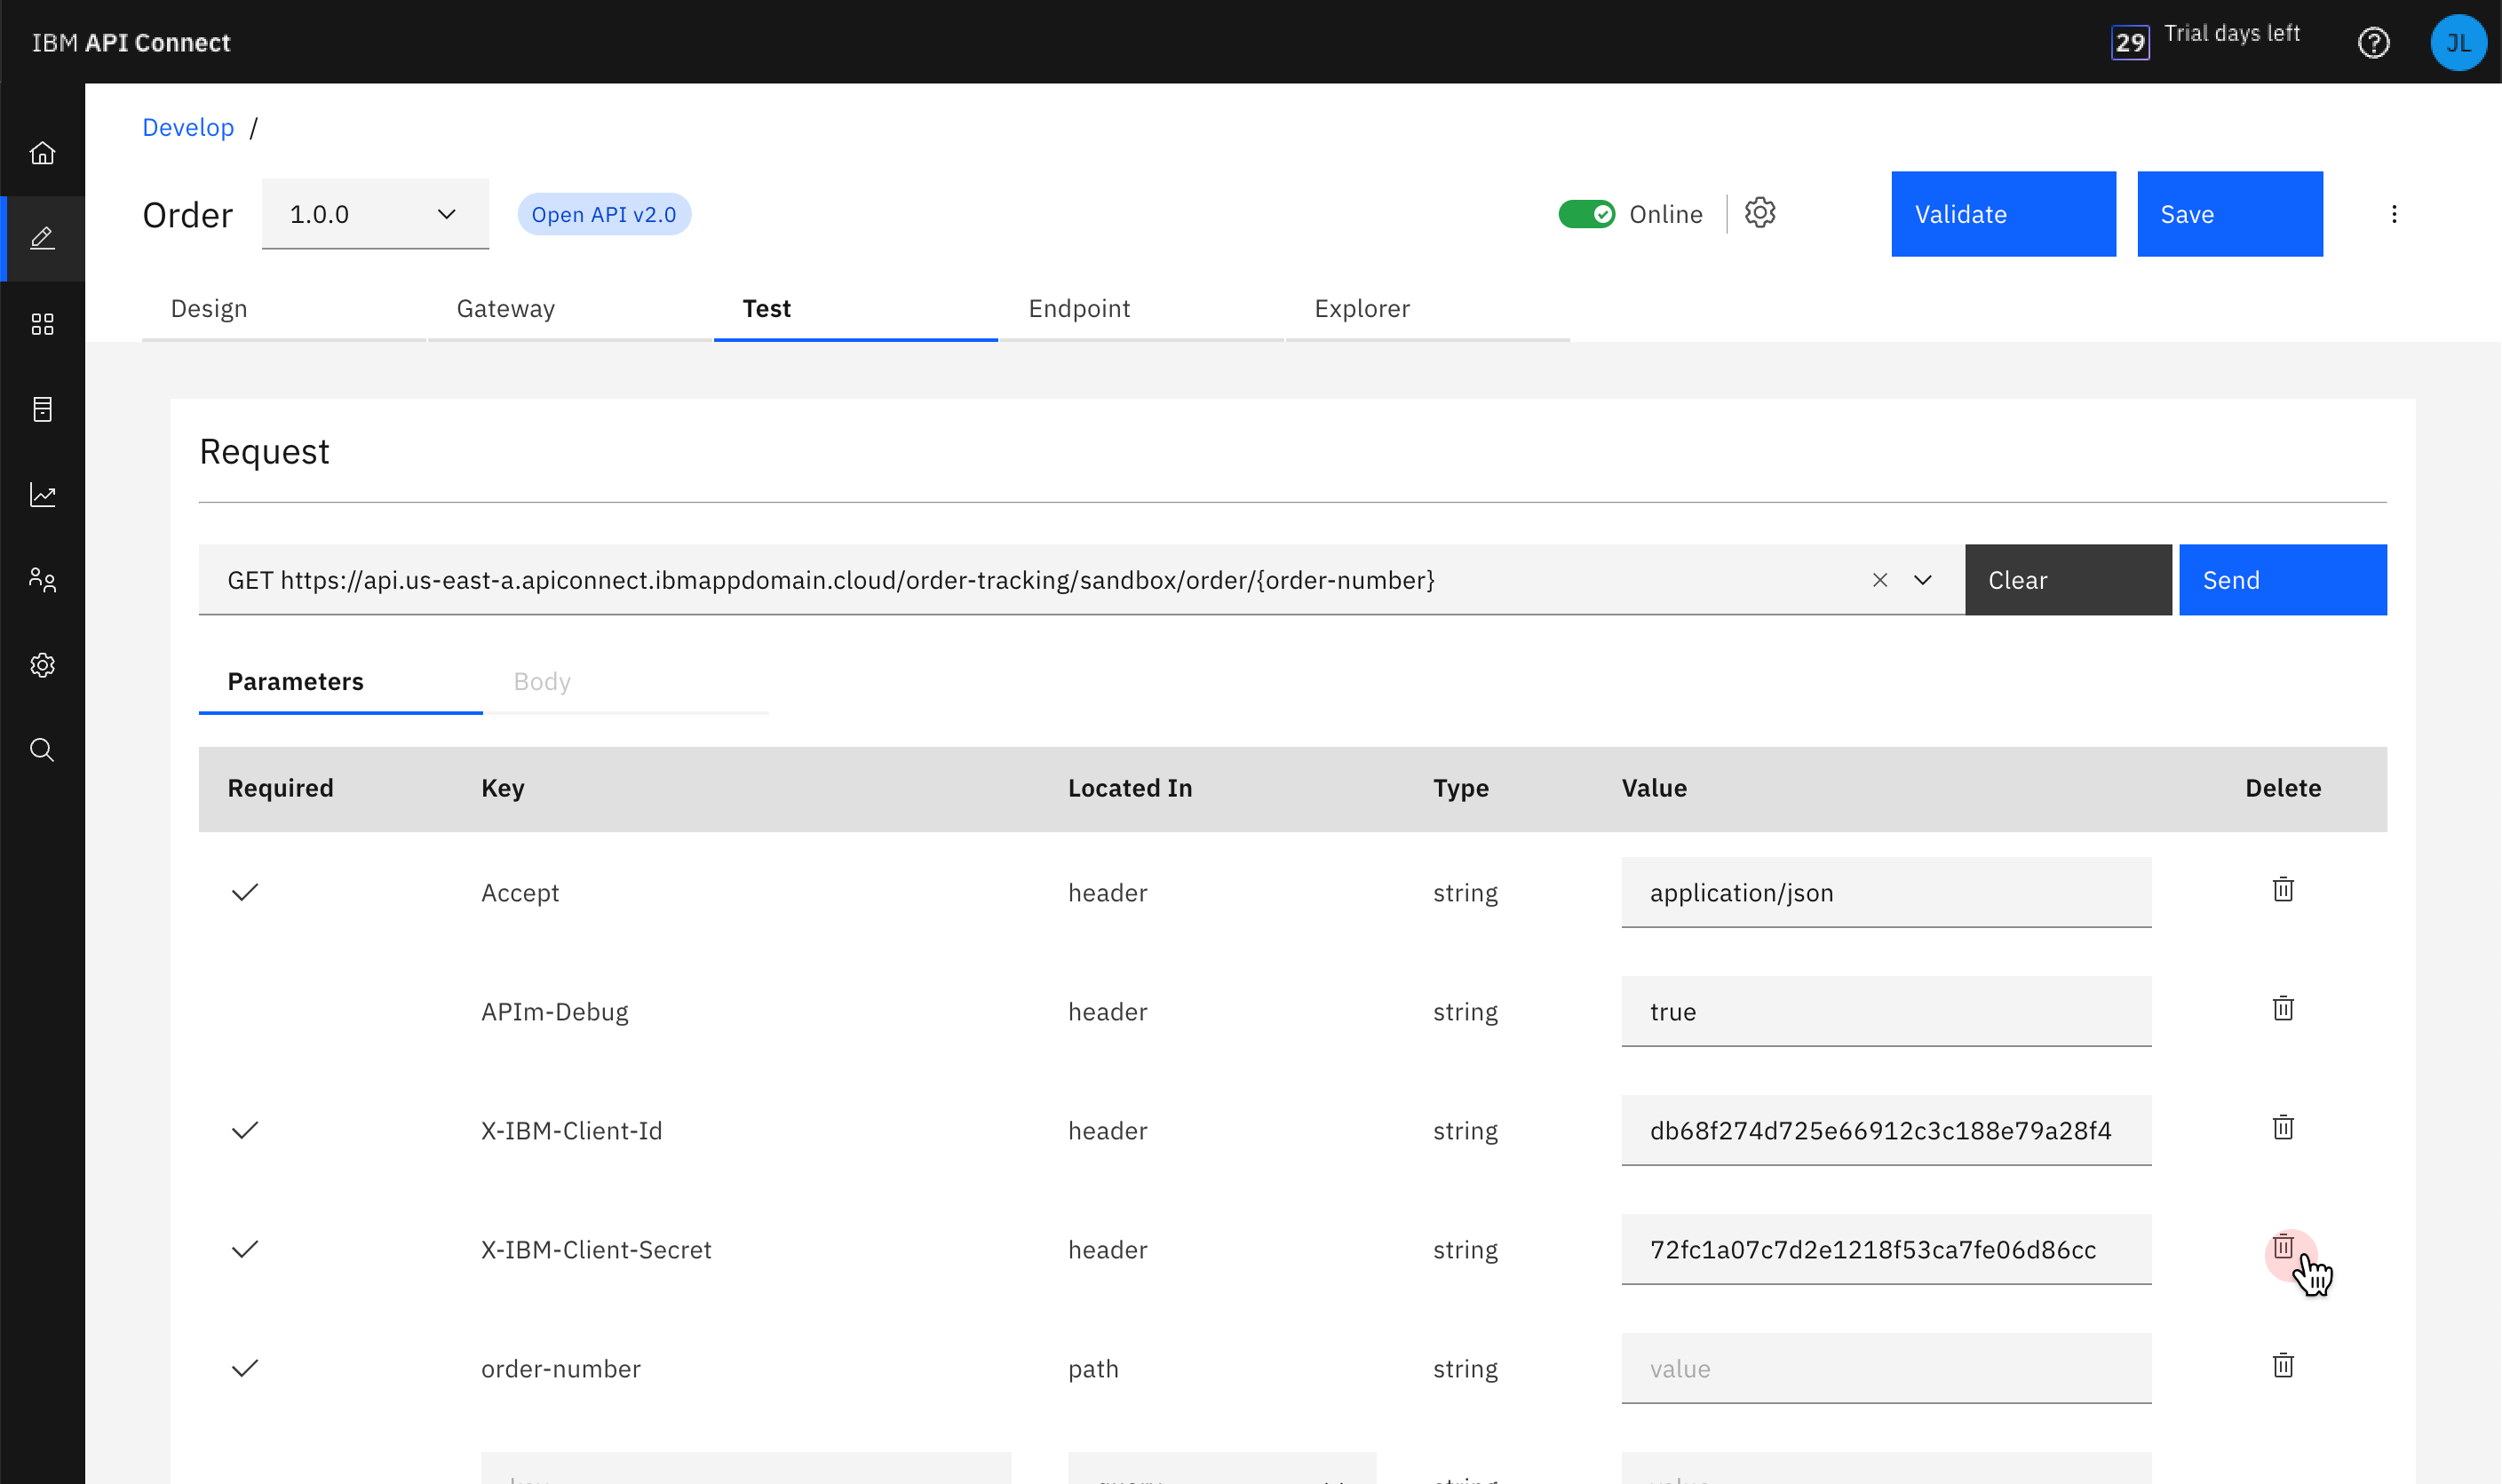The width and height of the screenshot is (2502, 1484).
Task: Click the Develop breadcrumb link
Action: [188, 128]
